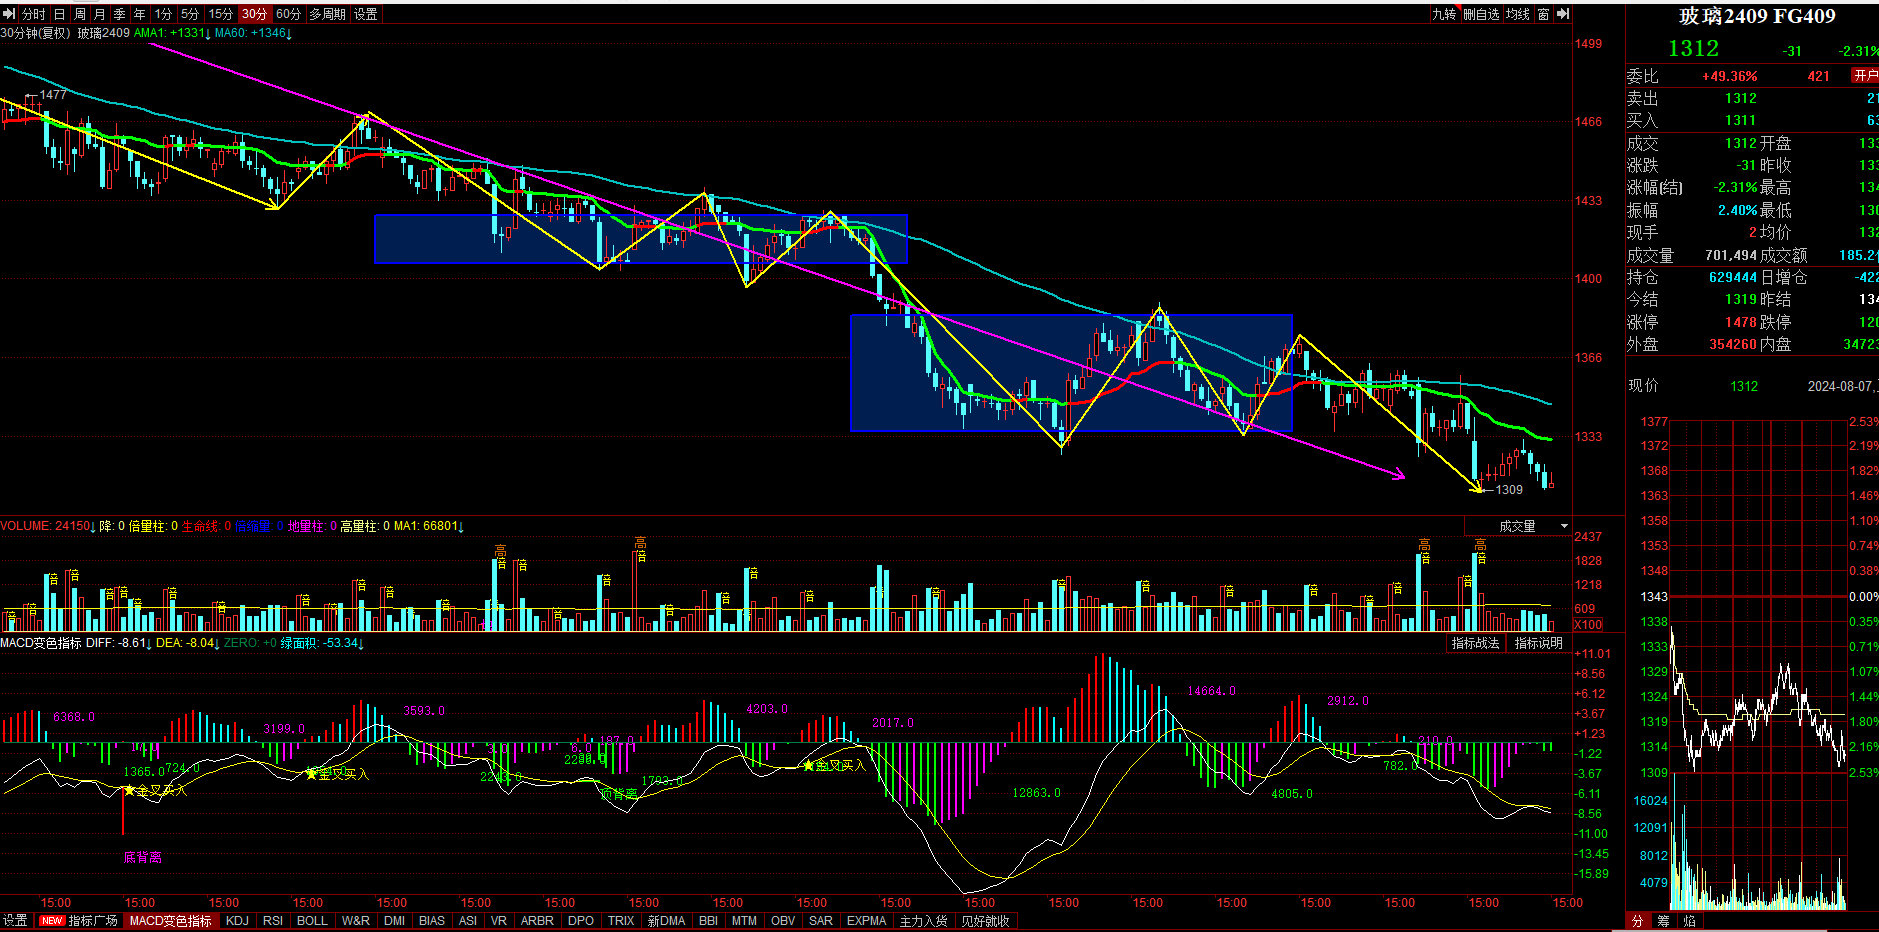Click the 指标战法 button
The image size is (1879, 932).
pos(1475,643)
